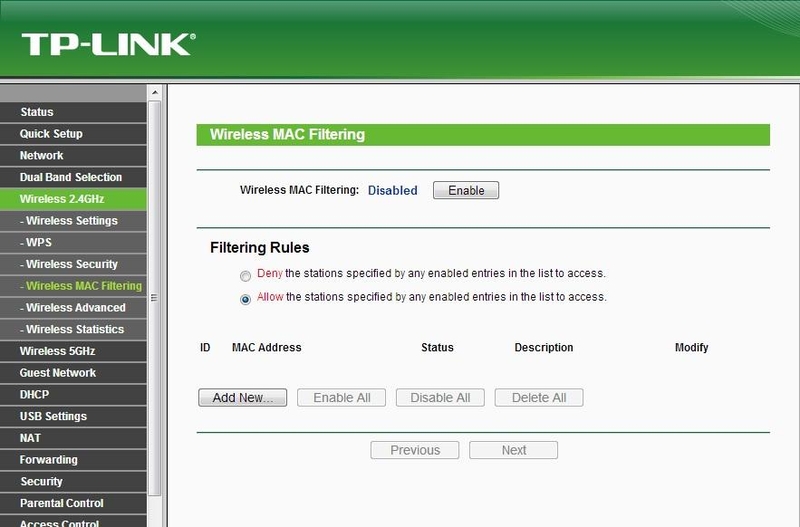Open Wireless Settings submenu
Image resolution: width=800 pixels, height=527 pixels.
click(73, 221)
